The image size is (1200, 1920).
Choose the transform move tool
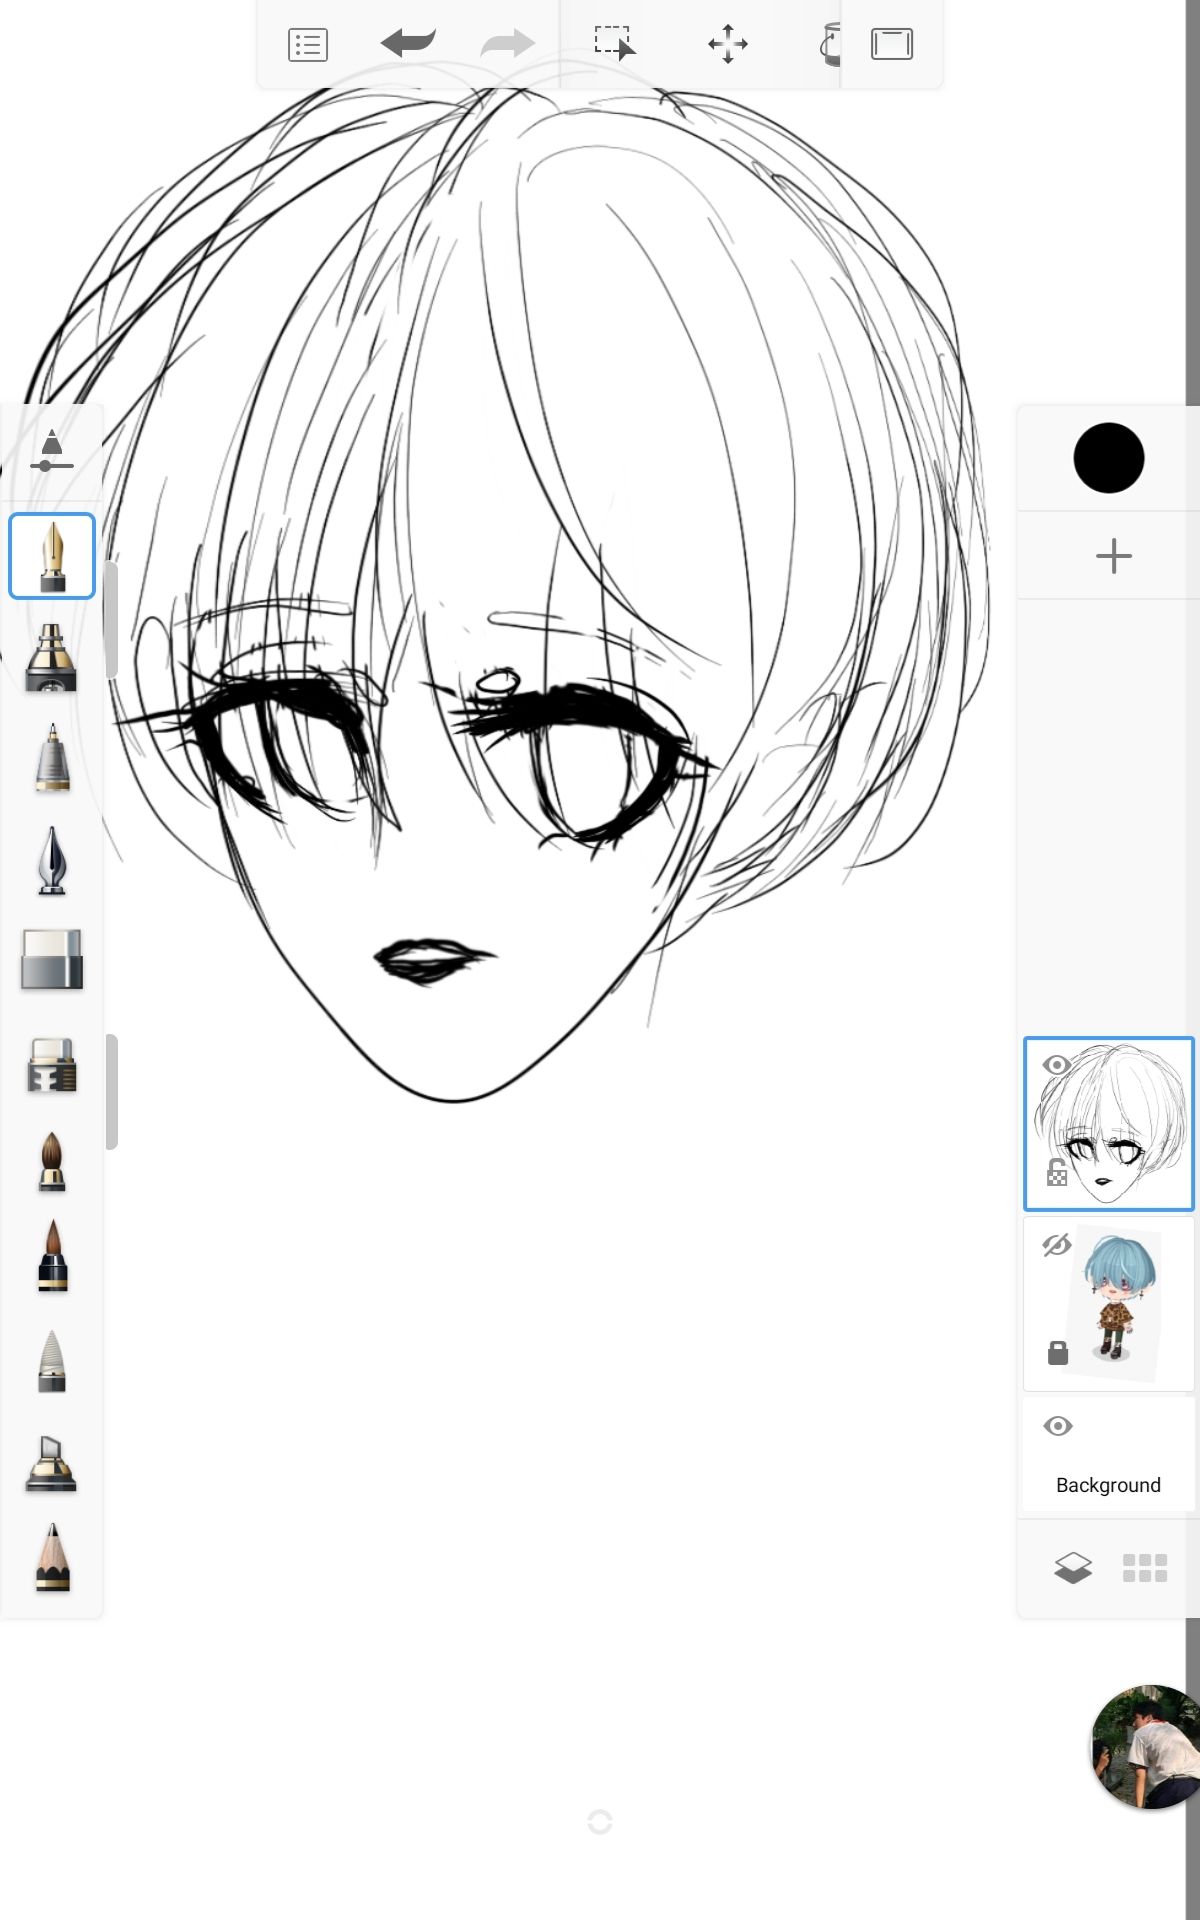coord(728,44)
